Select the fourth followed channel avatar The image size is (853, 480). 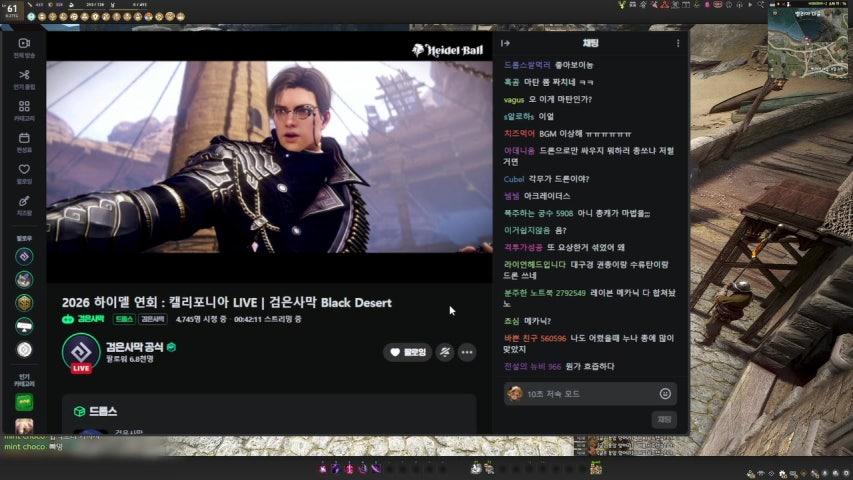pyautogui.click(x=24, y=327)
